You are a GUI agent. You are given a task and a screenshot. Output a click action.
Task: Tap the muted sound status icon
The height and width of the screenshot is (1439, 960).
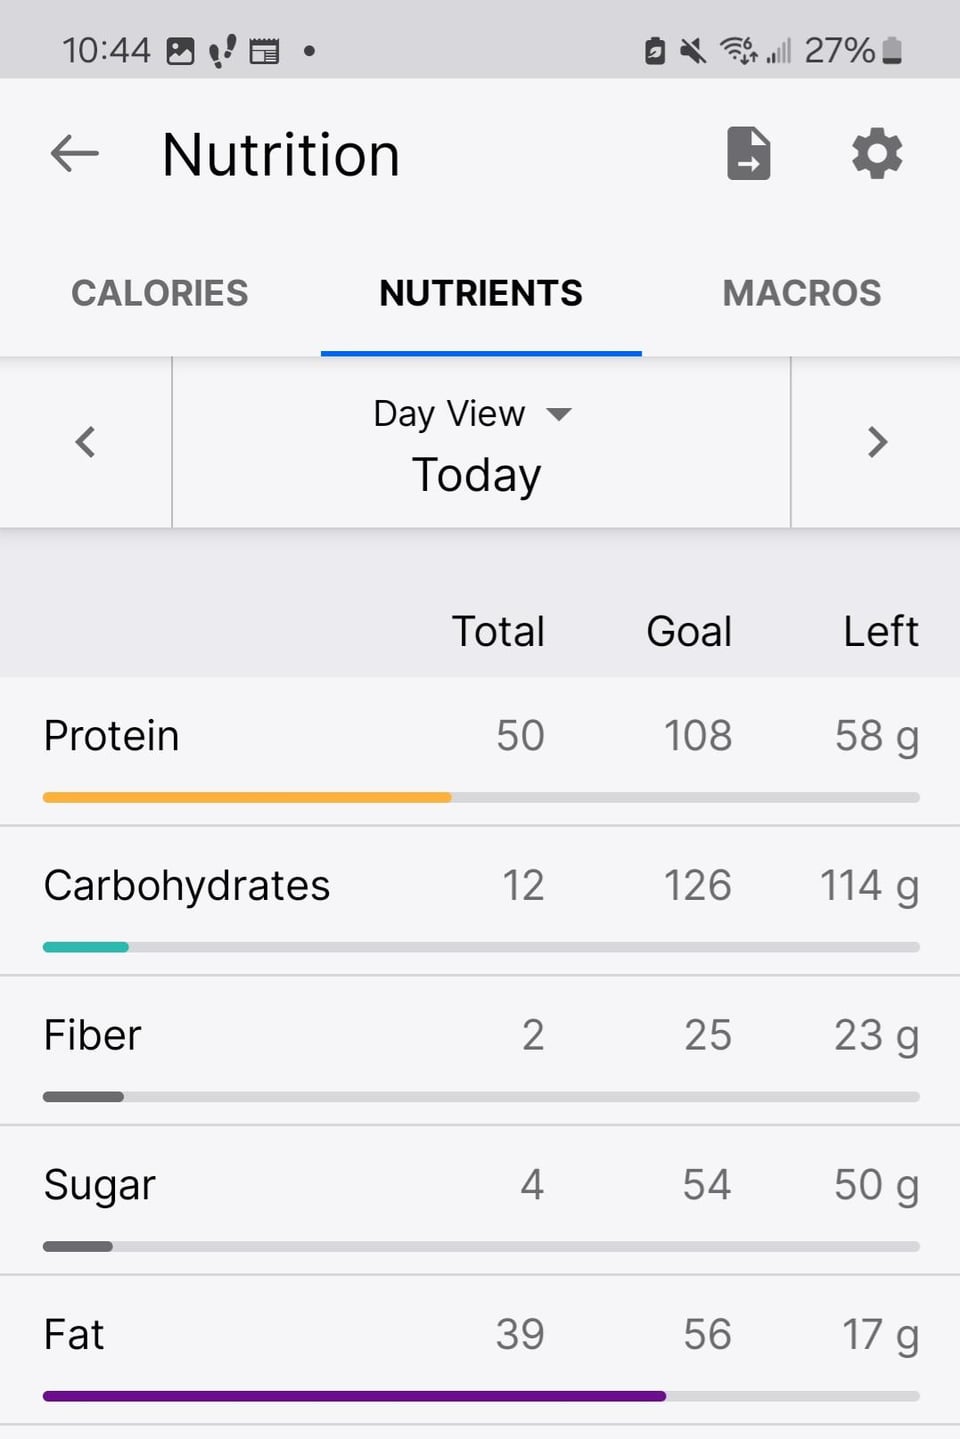[x=692, y=50]
